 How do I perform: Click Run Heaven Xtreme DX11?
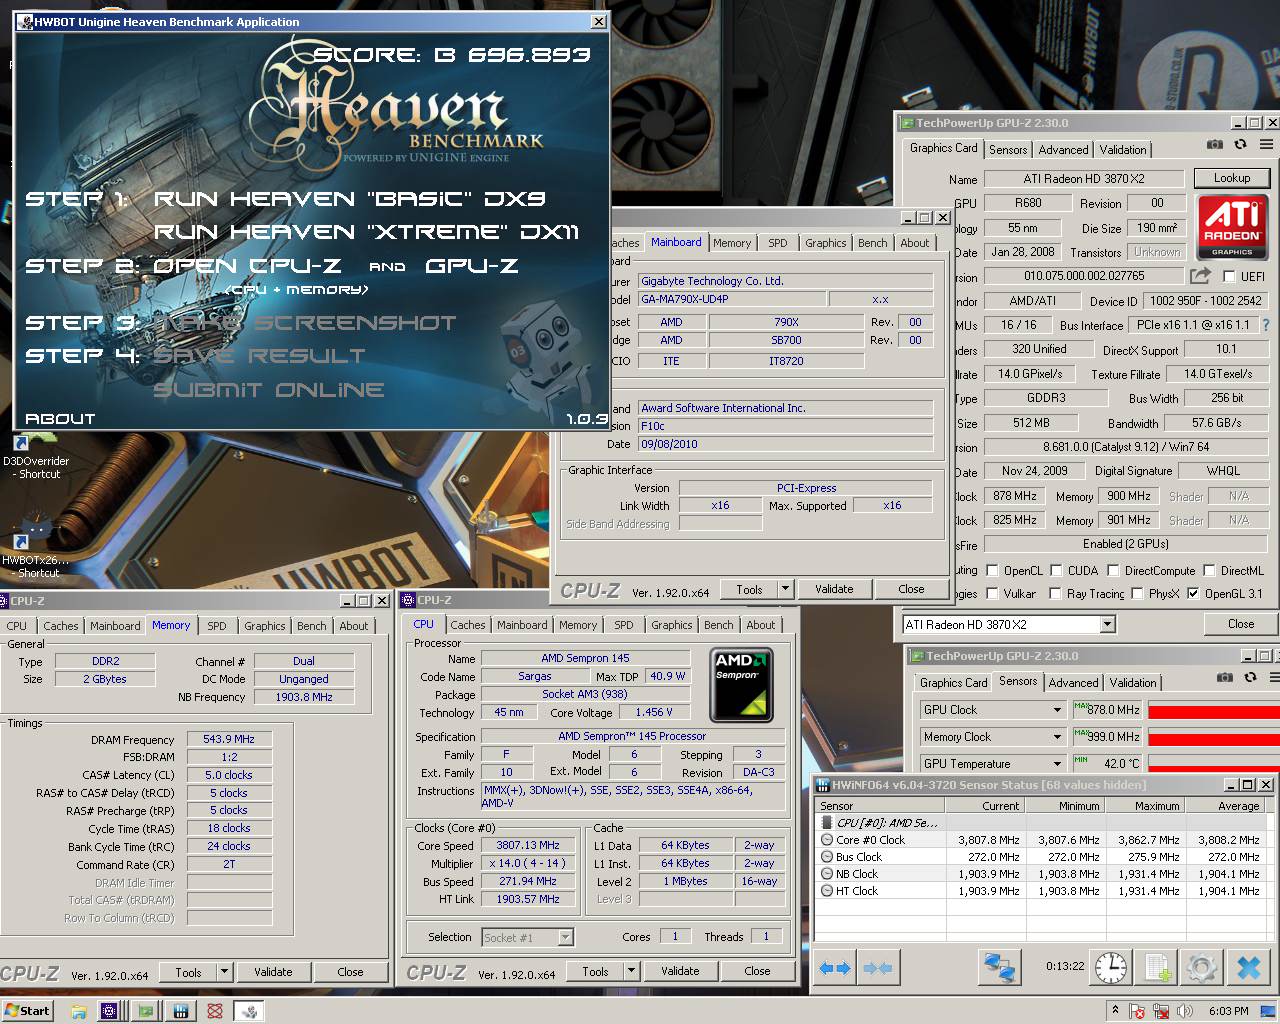(366, 232)
